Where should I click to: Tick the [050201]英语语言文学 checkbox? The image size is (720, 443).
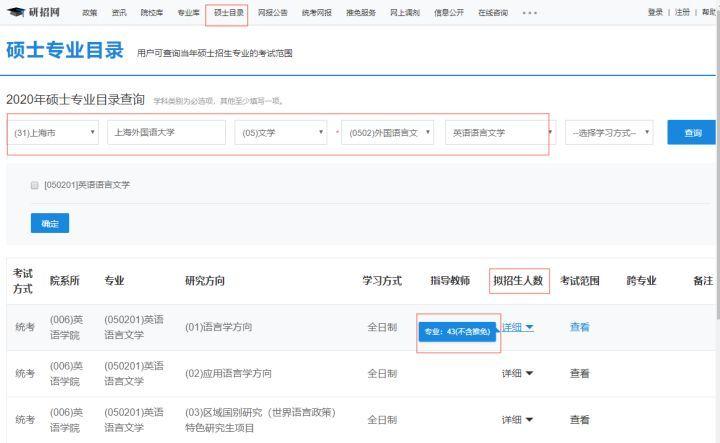point(34,185)
